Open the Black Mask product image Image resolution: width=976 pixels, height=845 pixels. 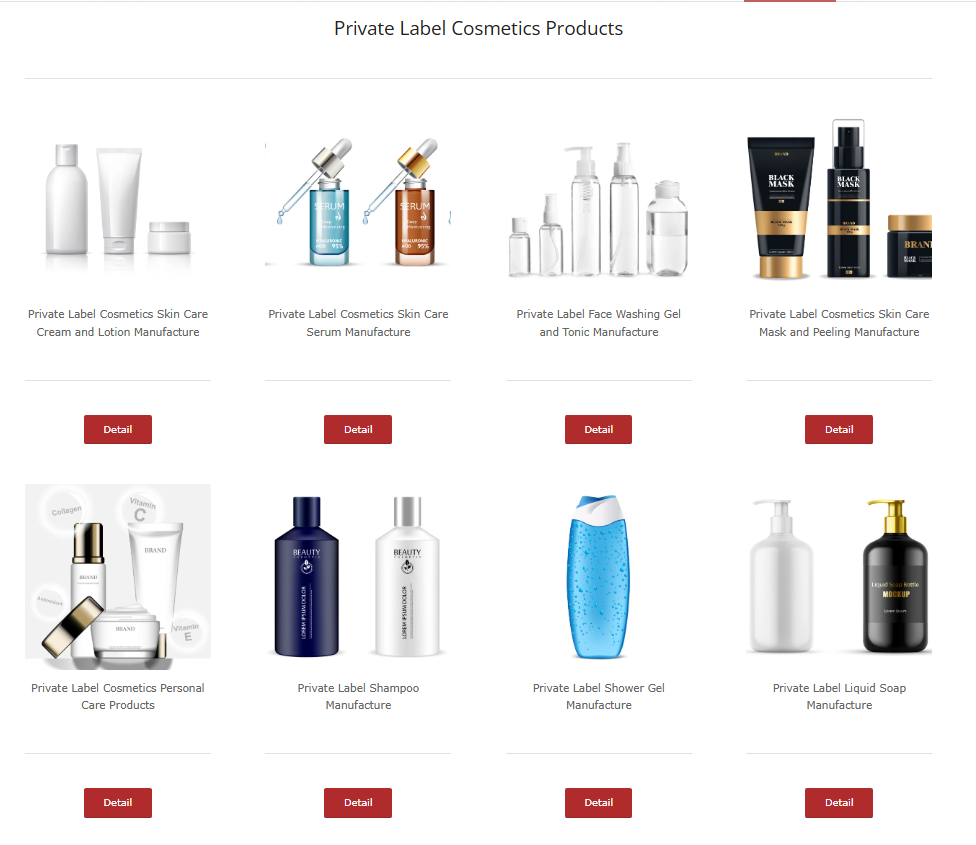[x=839, y=204]
